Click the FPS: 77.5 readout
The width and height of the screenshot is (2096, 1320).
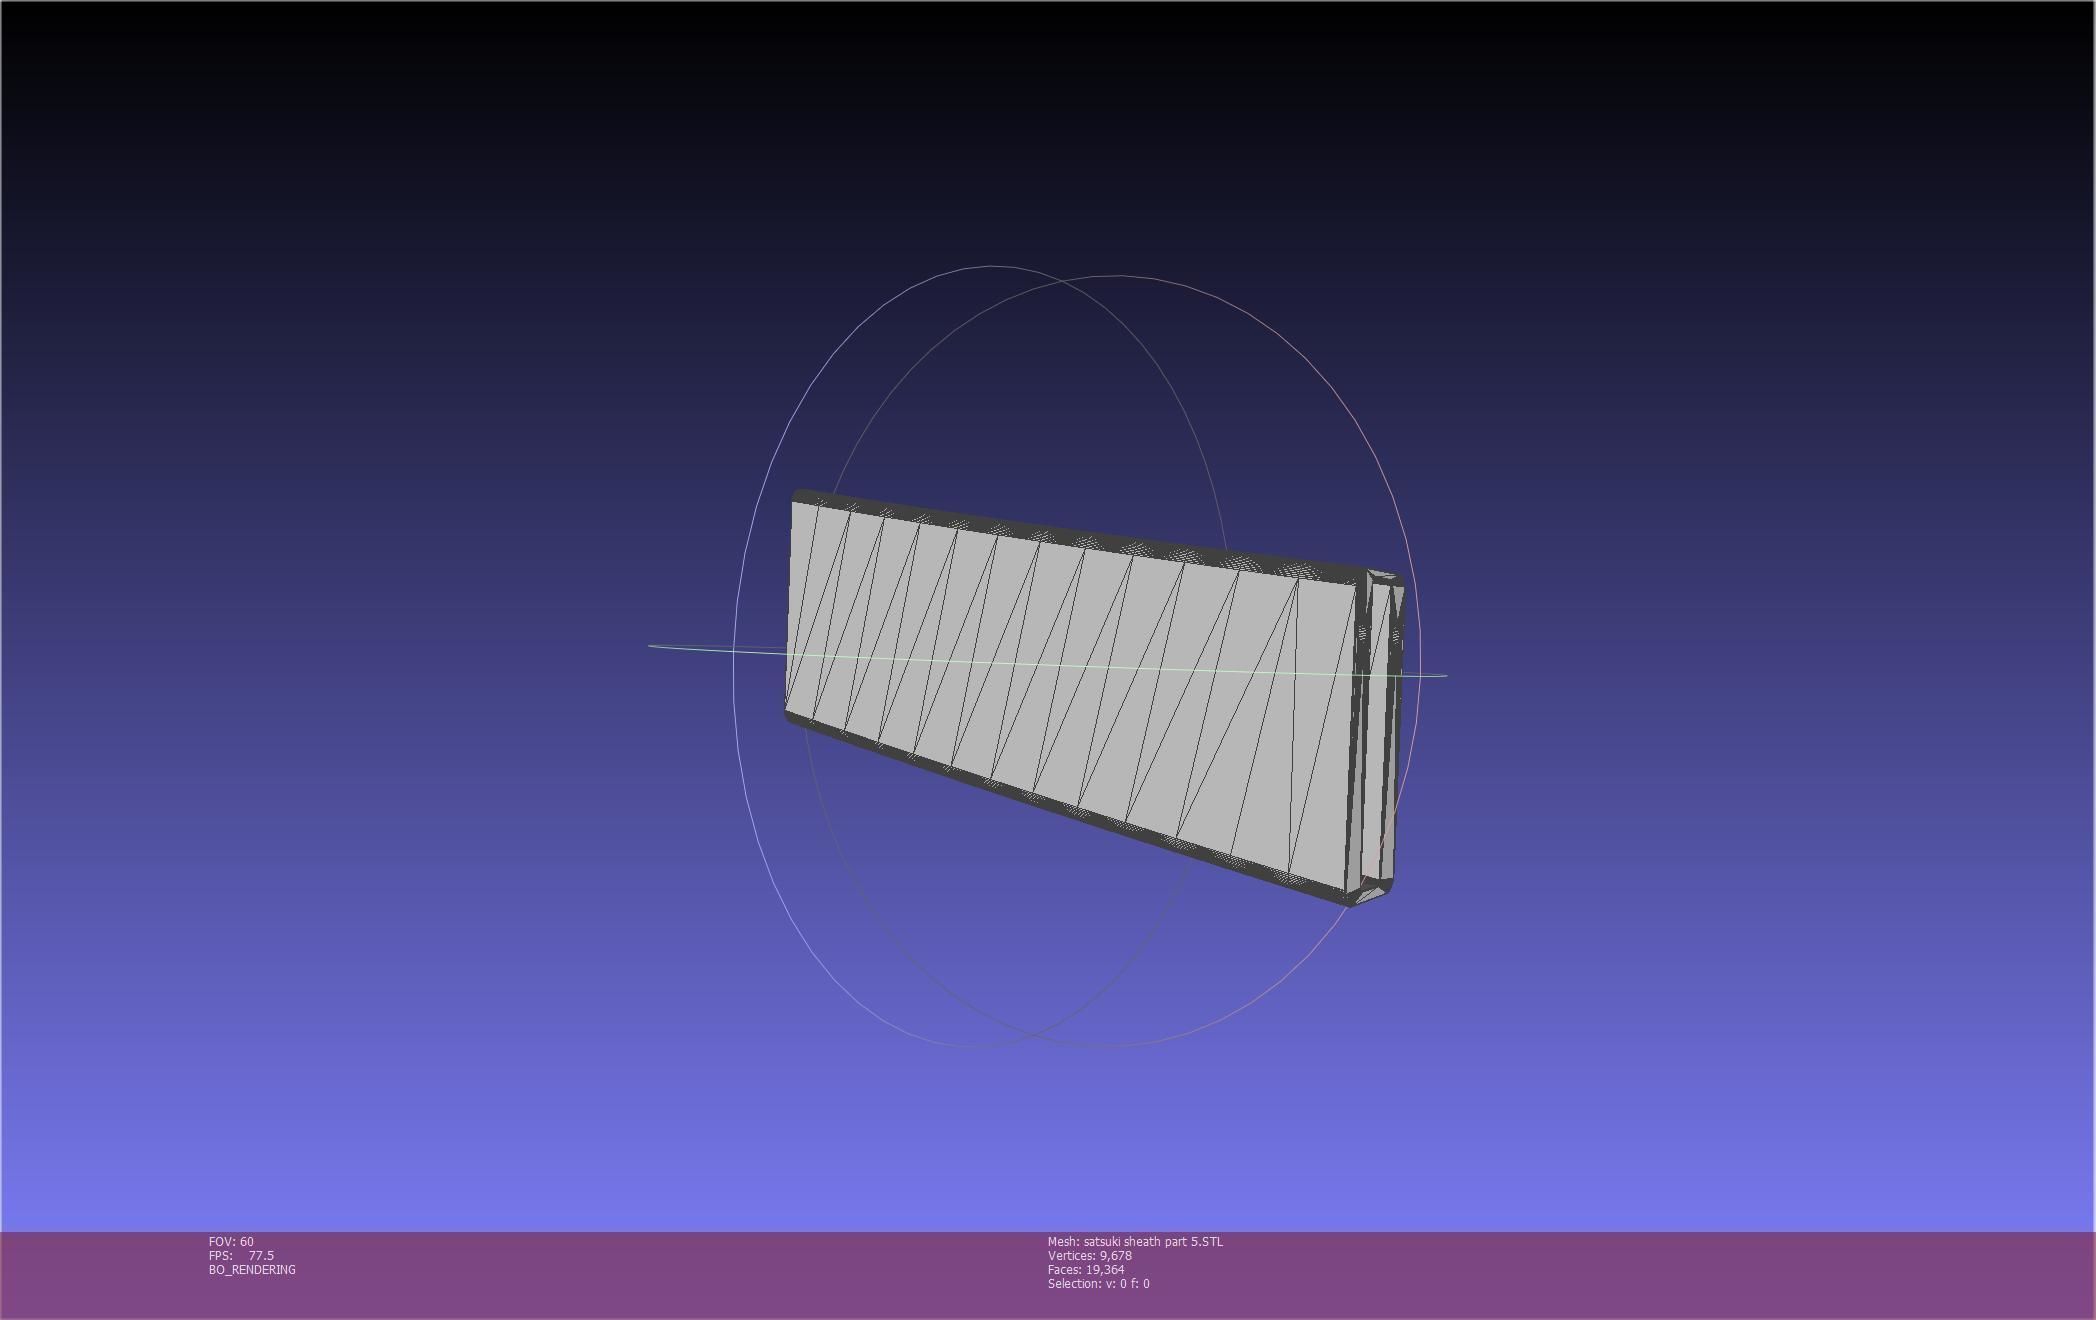241,1255
